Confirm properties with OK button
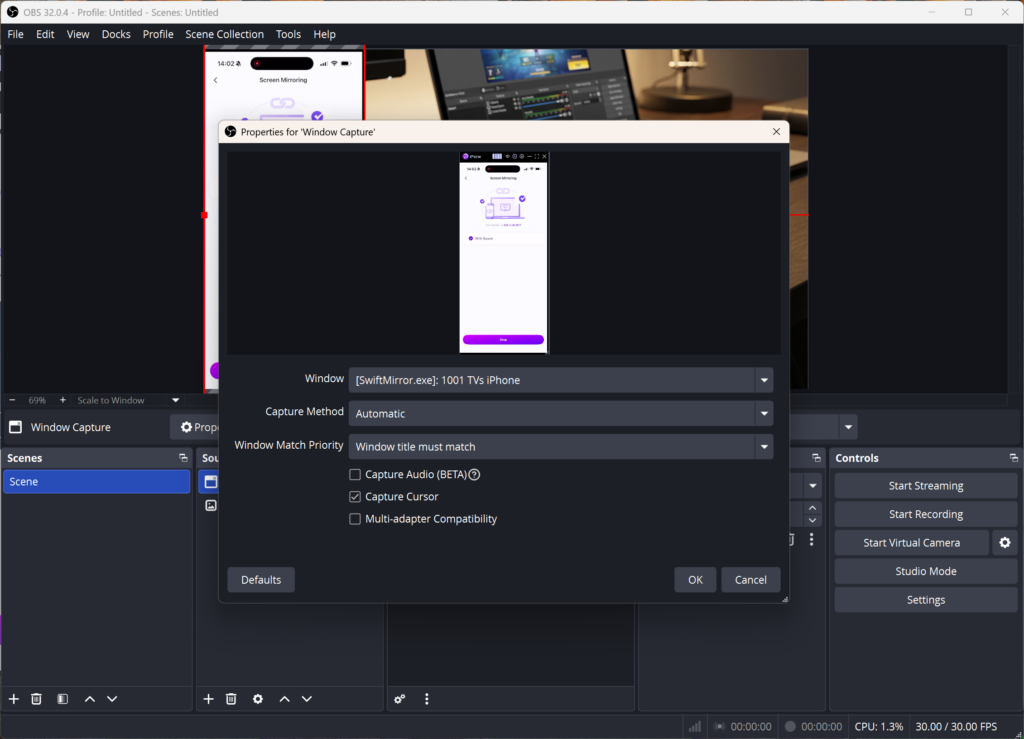 tap(695, 580)
